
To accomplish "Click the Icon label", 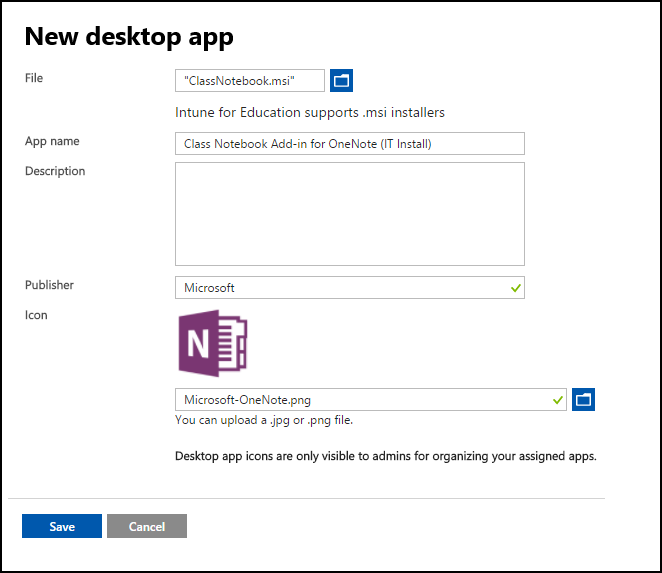I will 36,315.
